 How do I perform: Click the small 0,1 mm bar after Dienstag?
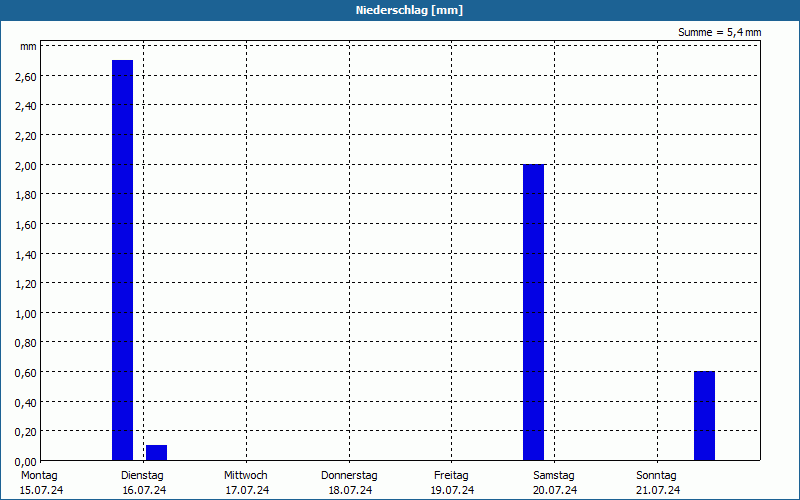coord(157,453)
